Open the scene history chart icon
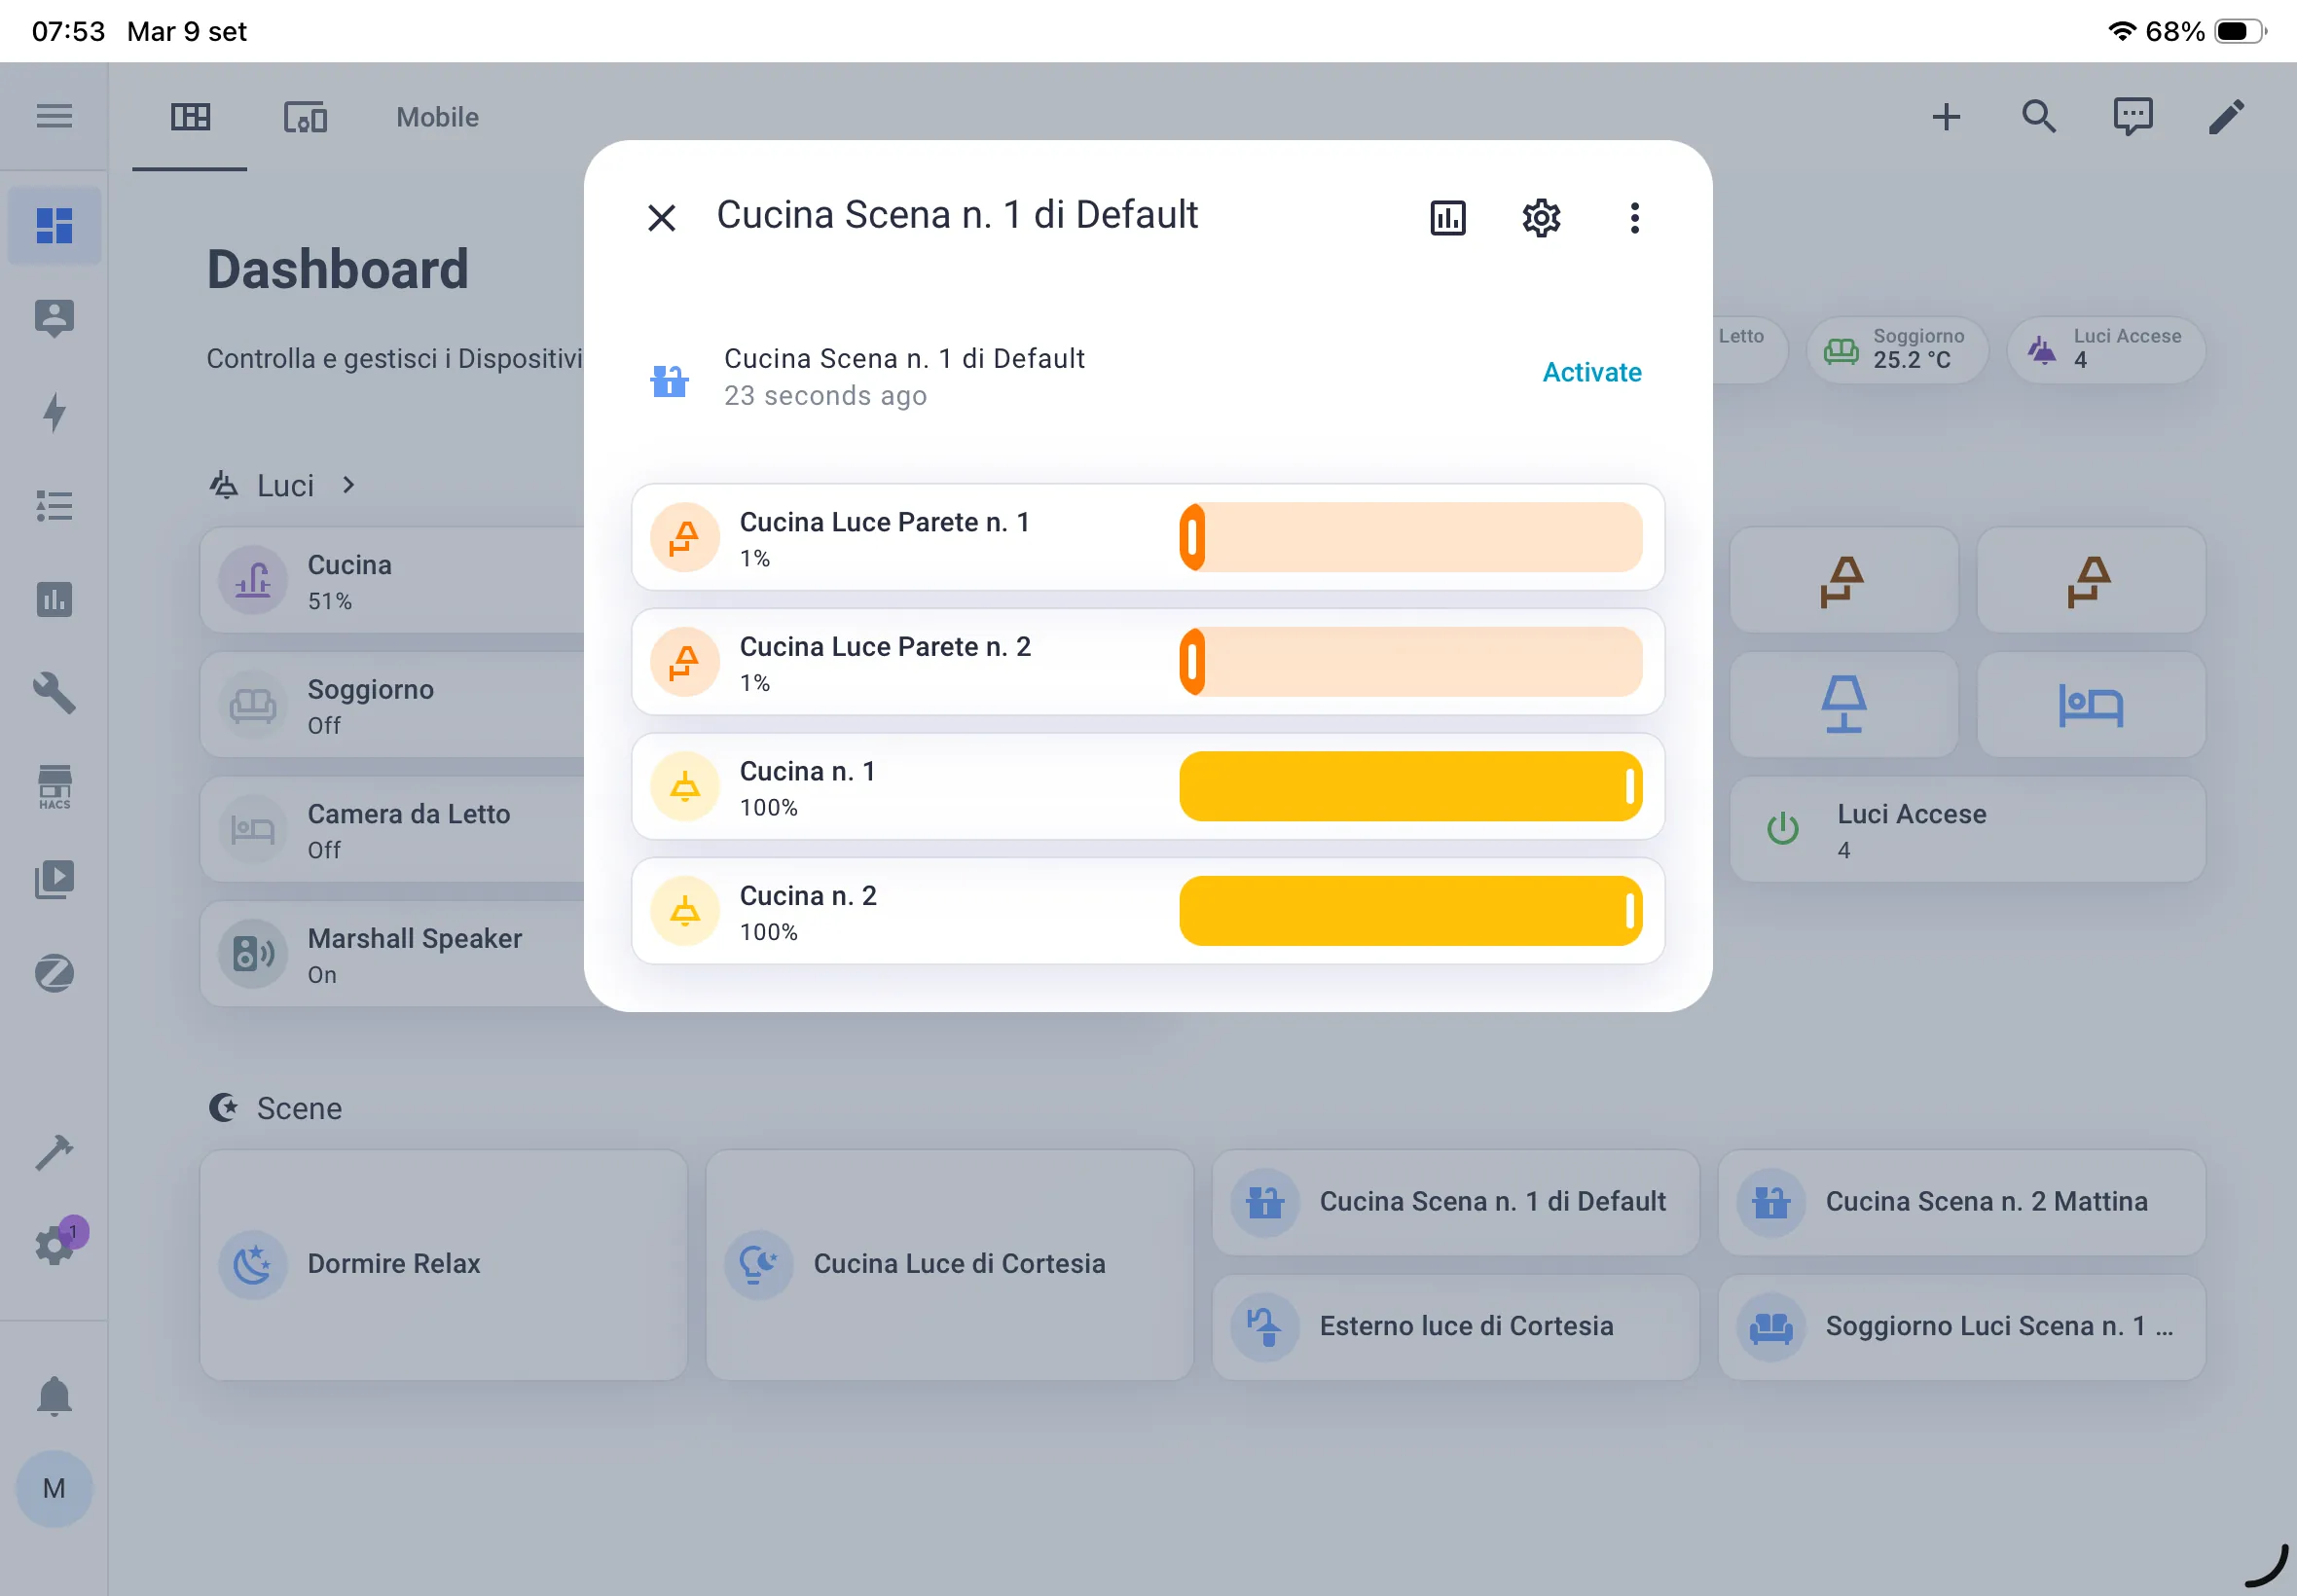This screenshot has height=1596, width=2297. point(1447,217)
